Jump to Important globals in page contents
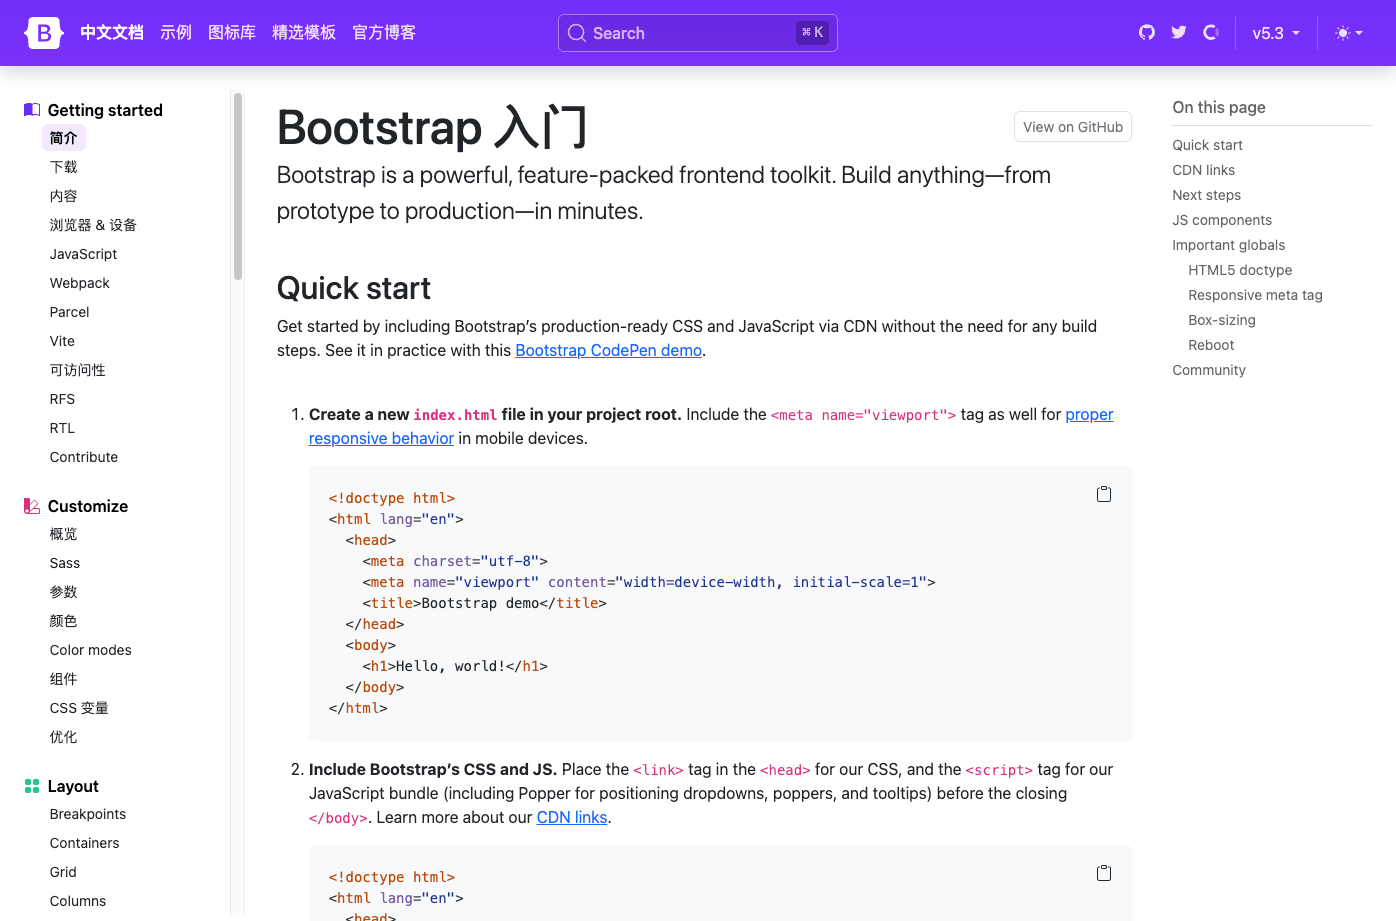The width and height of the screenshot is (1396, 921). pyautogui.click(x=1228, y=245)
